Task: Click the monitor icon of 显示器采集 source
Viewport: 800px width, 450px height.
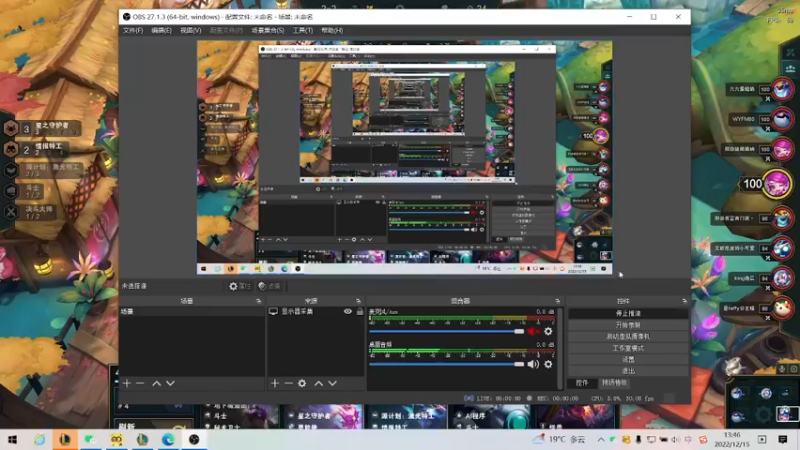Action: 273,311
